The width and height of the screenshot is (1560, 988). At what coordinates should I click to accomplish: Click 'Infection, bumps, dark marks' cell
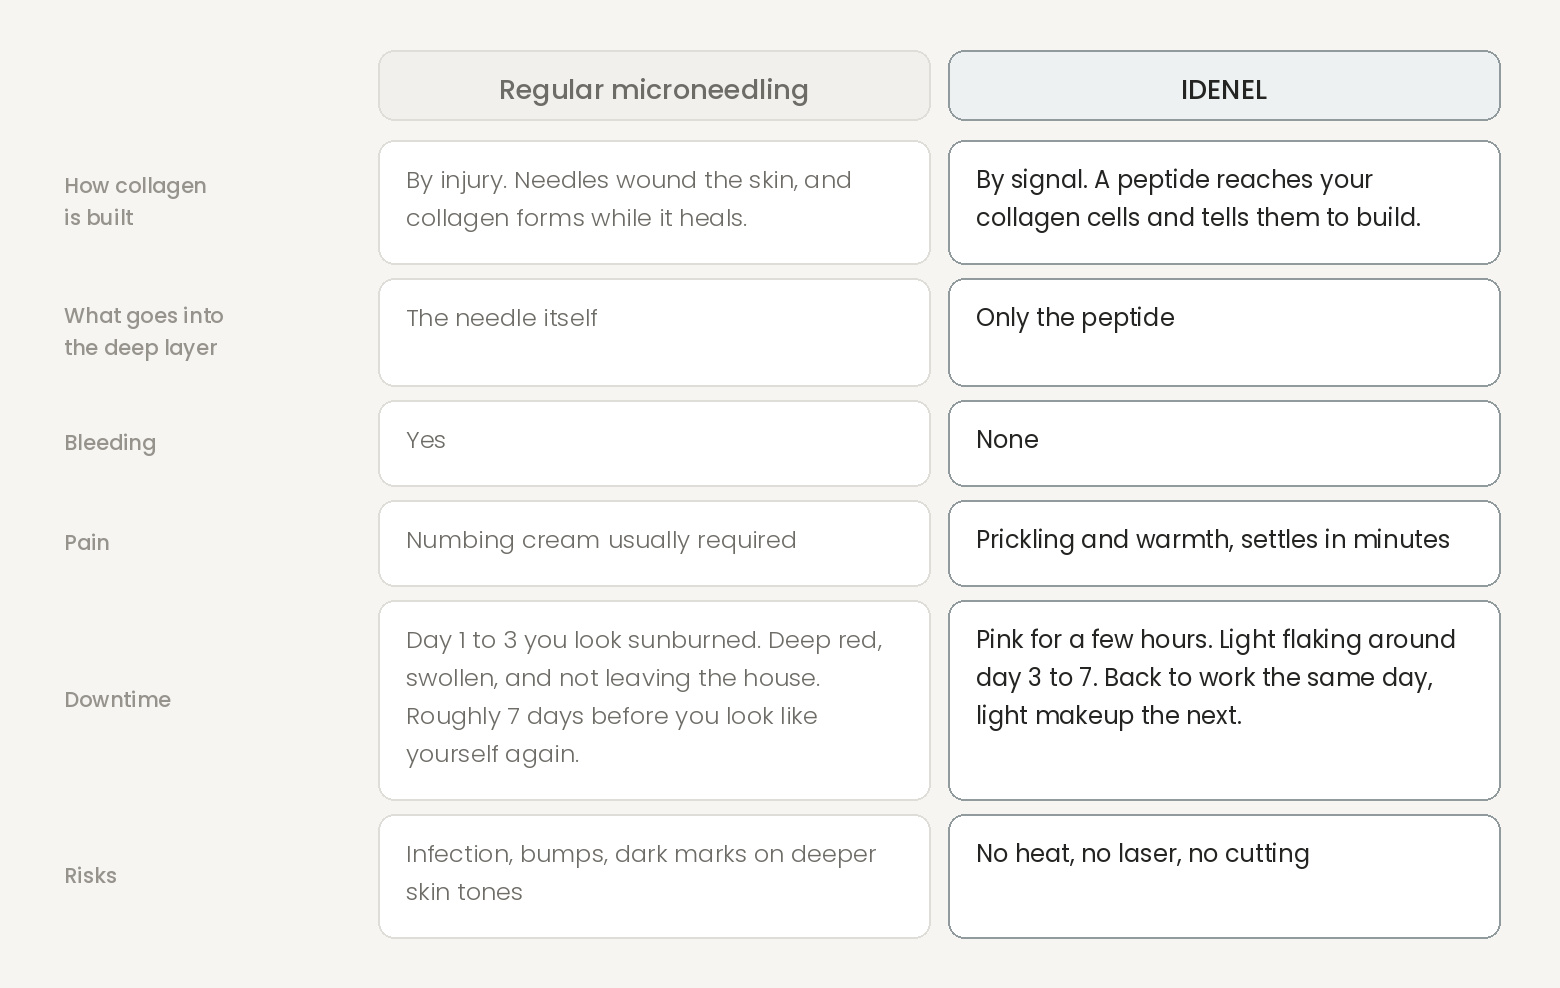[654, 877]
